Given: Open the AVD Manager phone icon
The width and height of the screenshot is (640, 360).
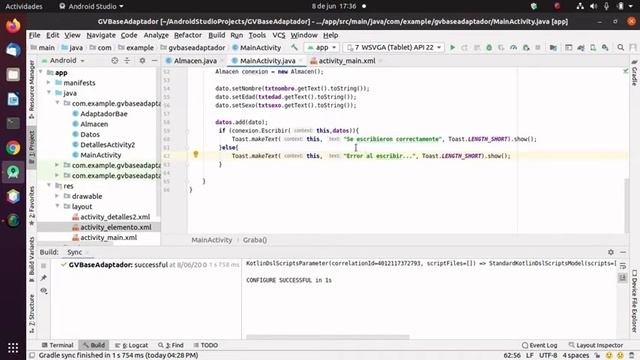Looking at the screenshot, I should [x=593, y=48].
